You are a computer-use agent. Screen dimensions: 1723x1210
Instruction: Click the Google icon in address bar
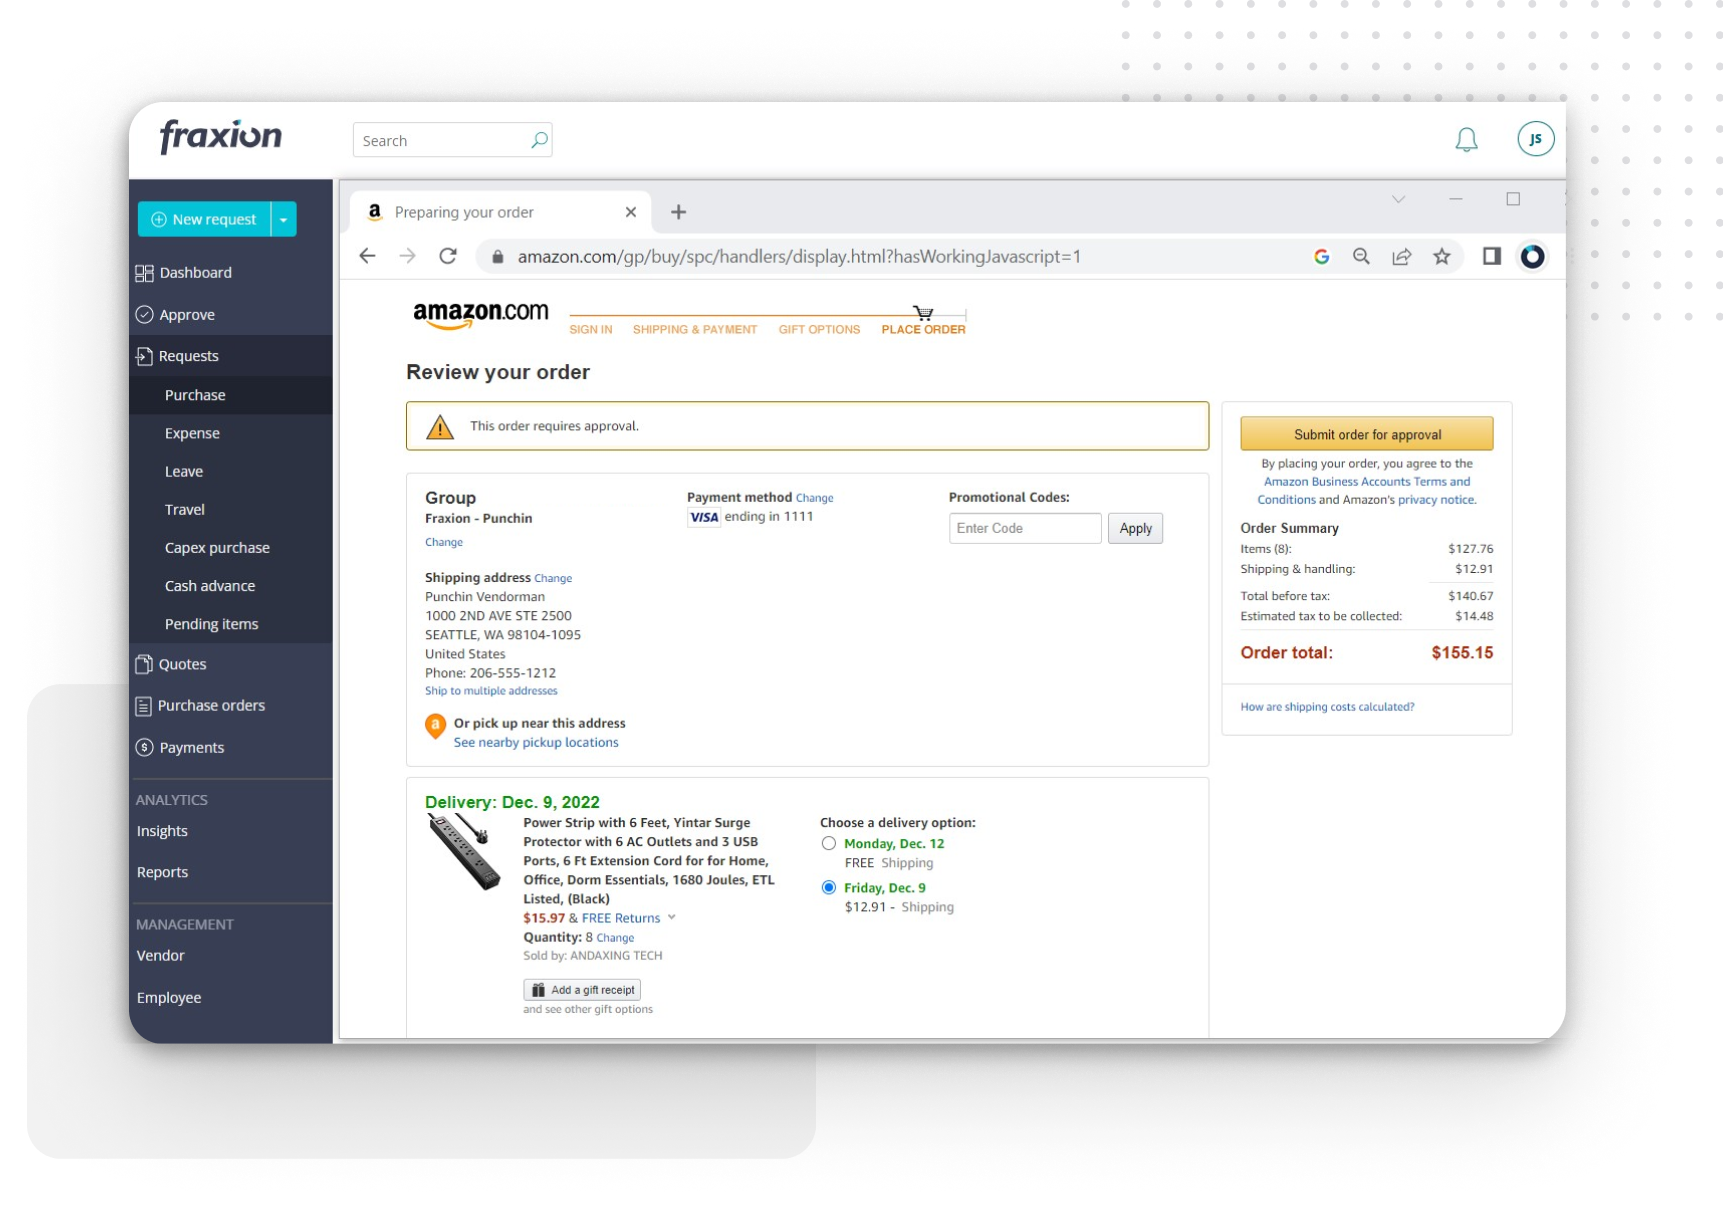point(1321,257)
